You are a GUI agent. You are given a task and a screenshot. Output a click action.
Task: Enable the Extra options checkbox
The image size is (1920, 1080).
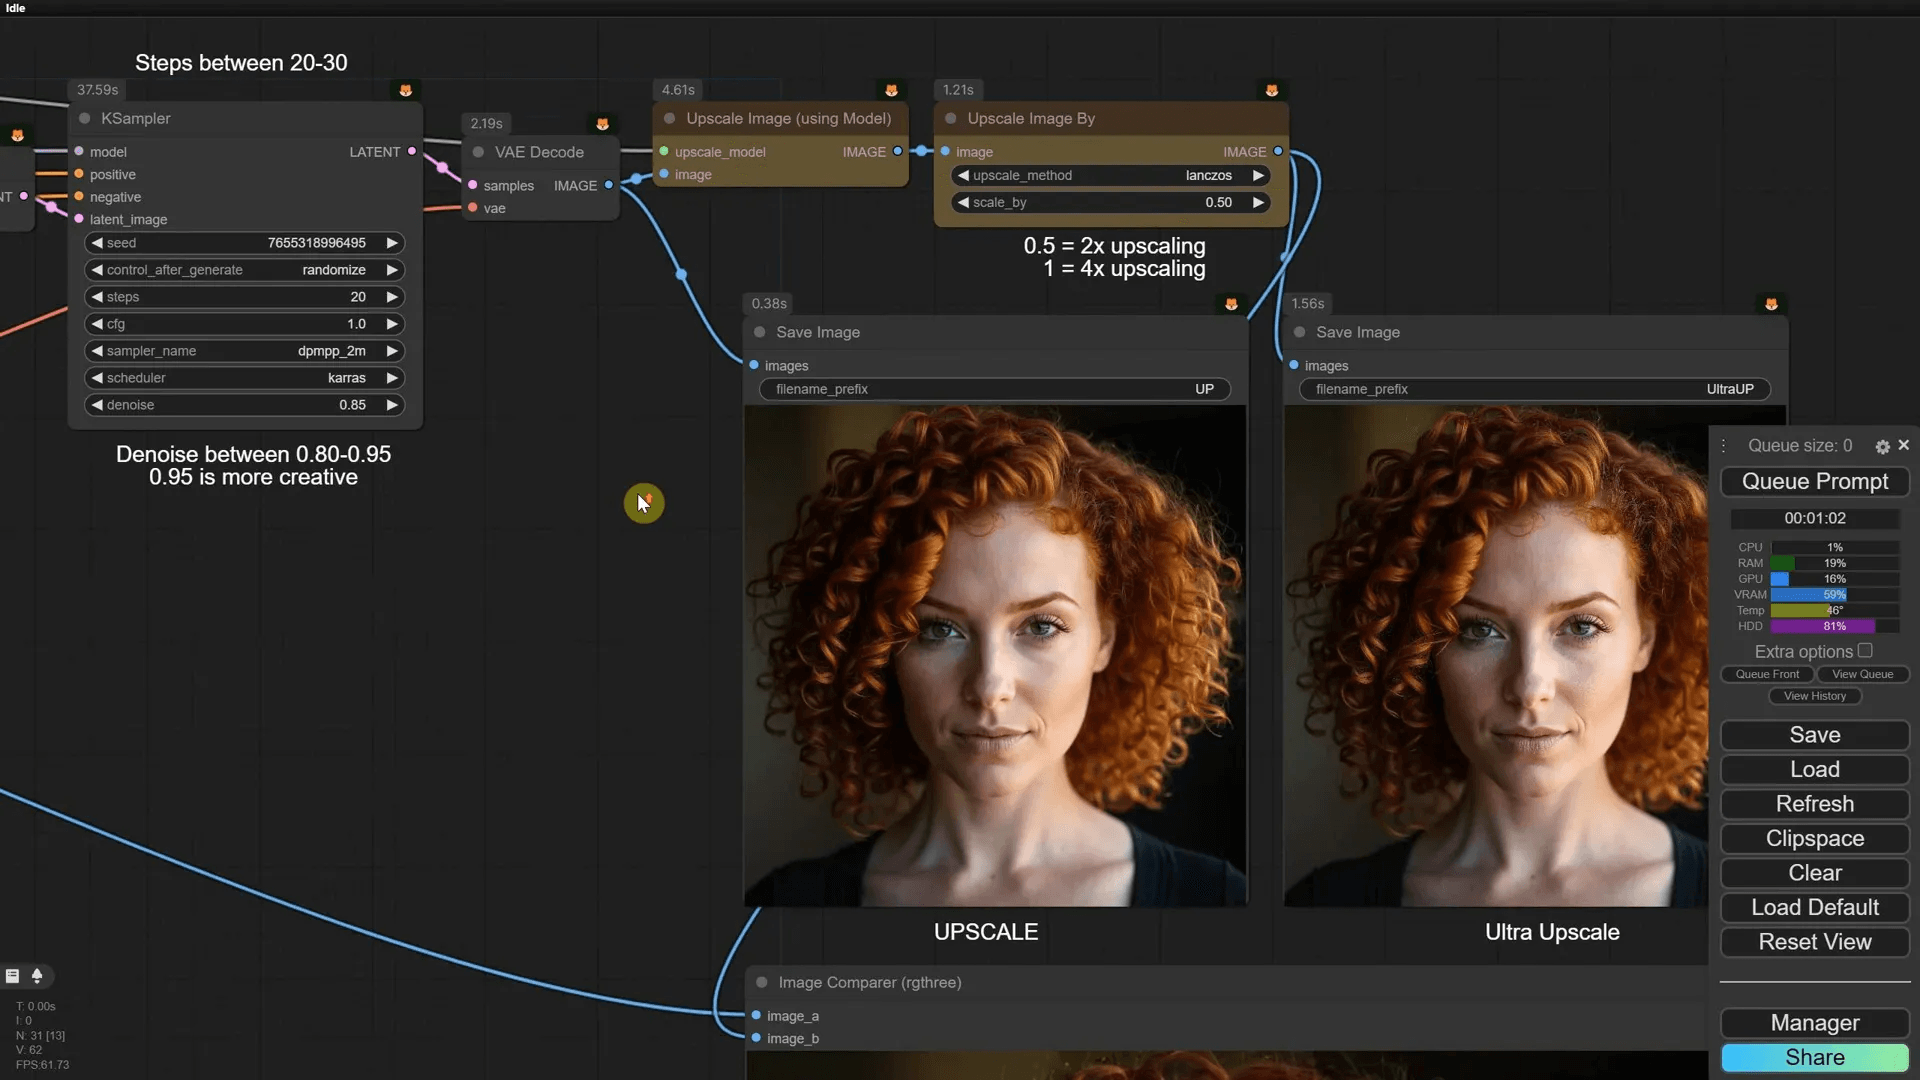1865,651
